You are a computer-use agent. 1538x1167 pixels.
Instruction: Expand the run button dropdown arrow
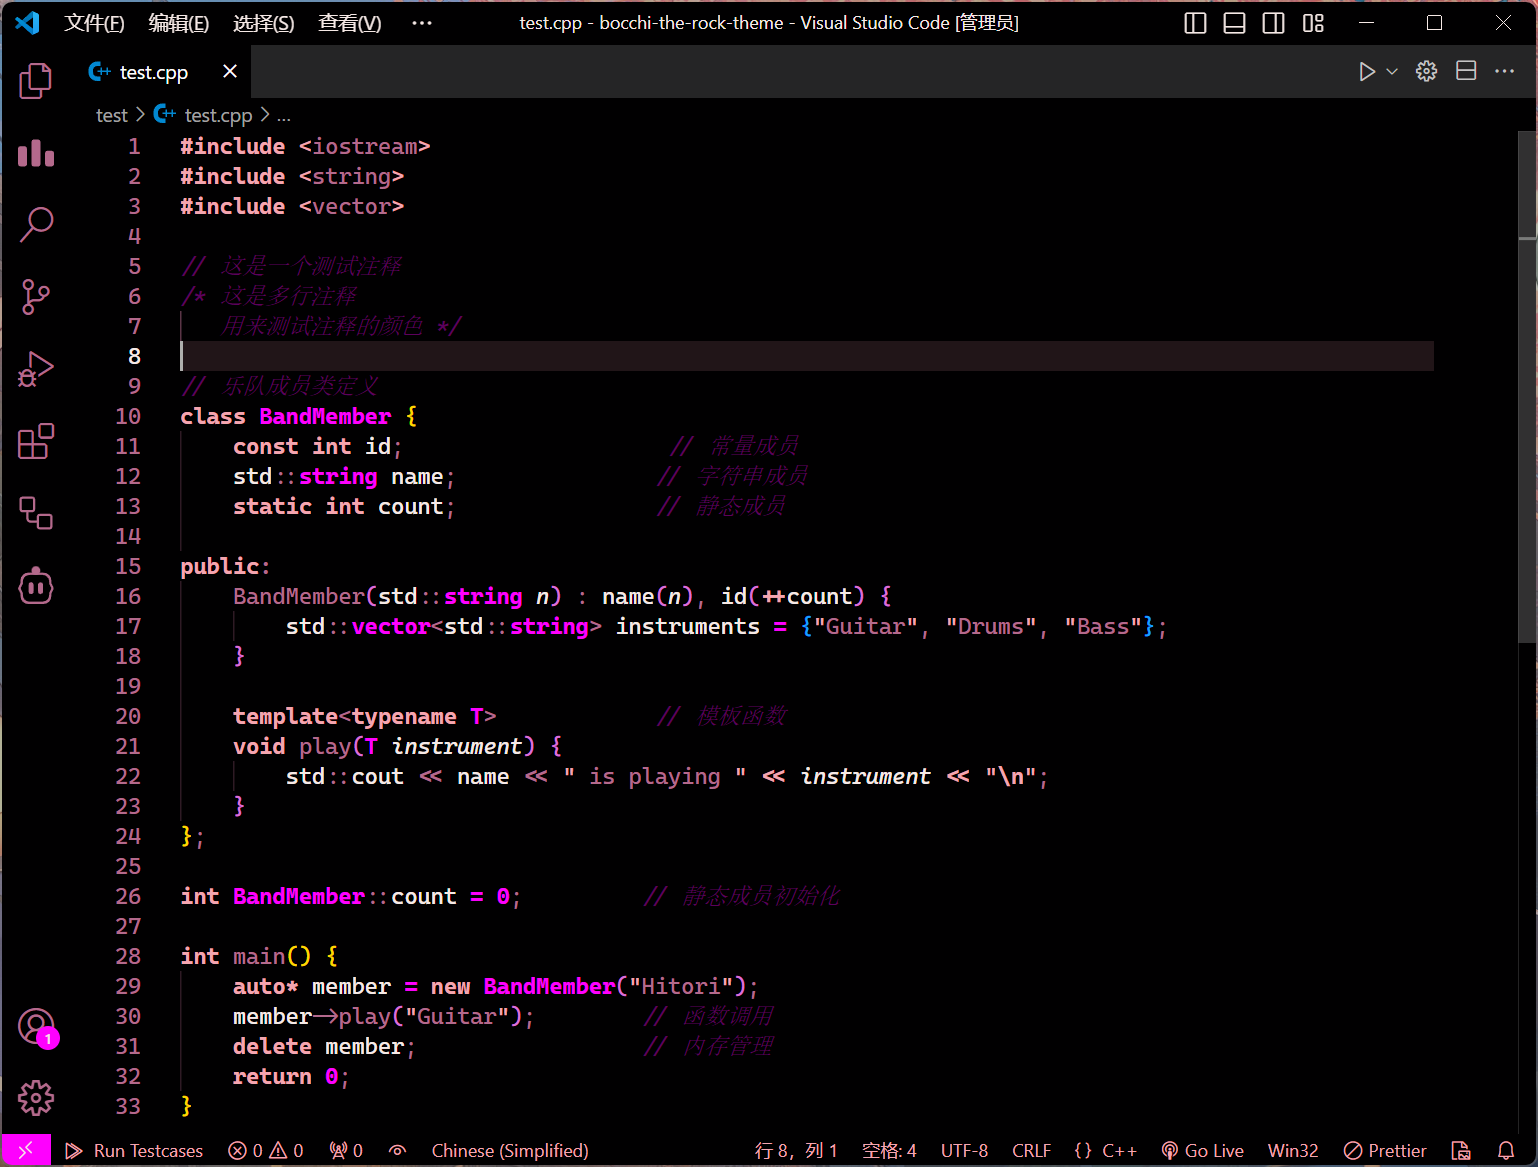(x=1392, y=71)
